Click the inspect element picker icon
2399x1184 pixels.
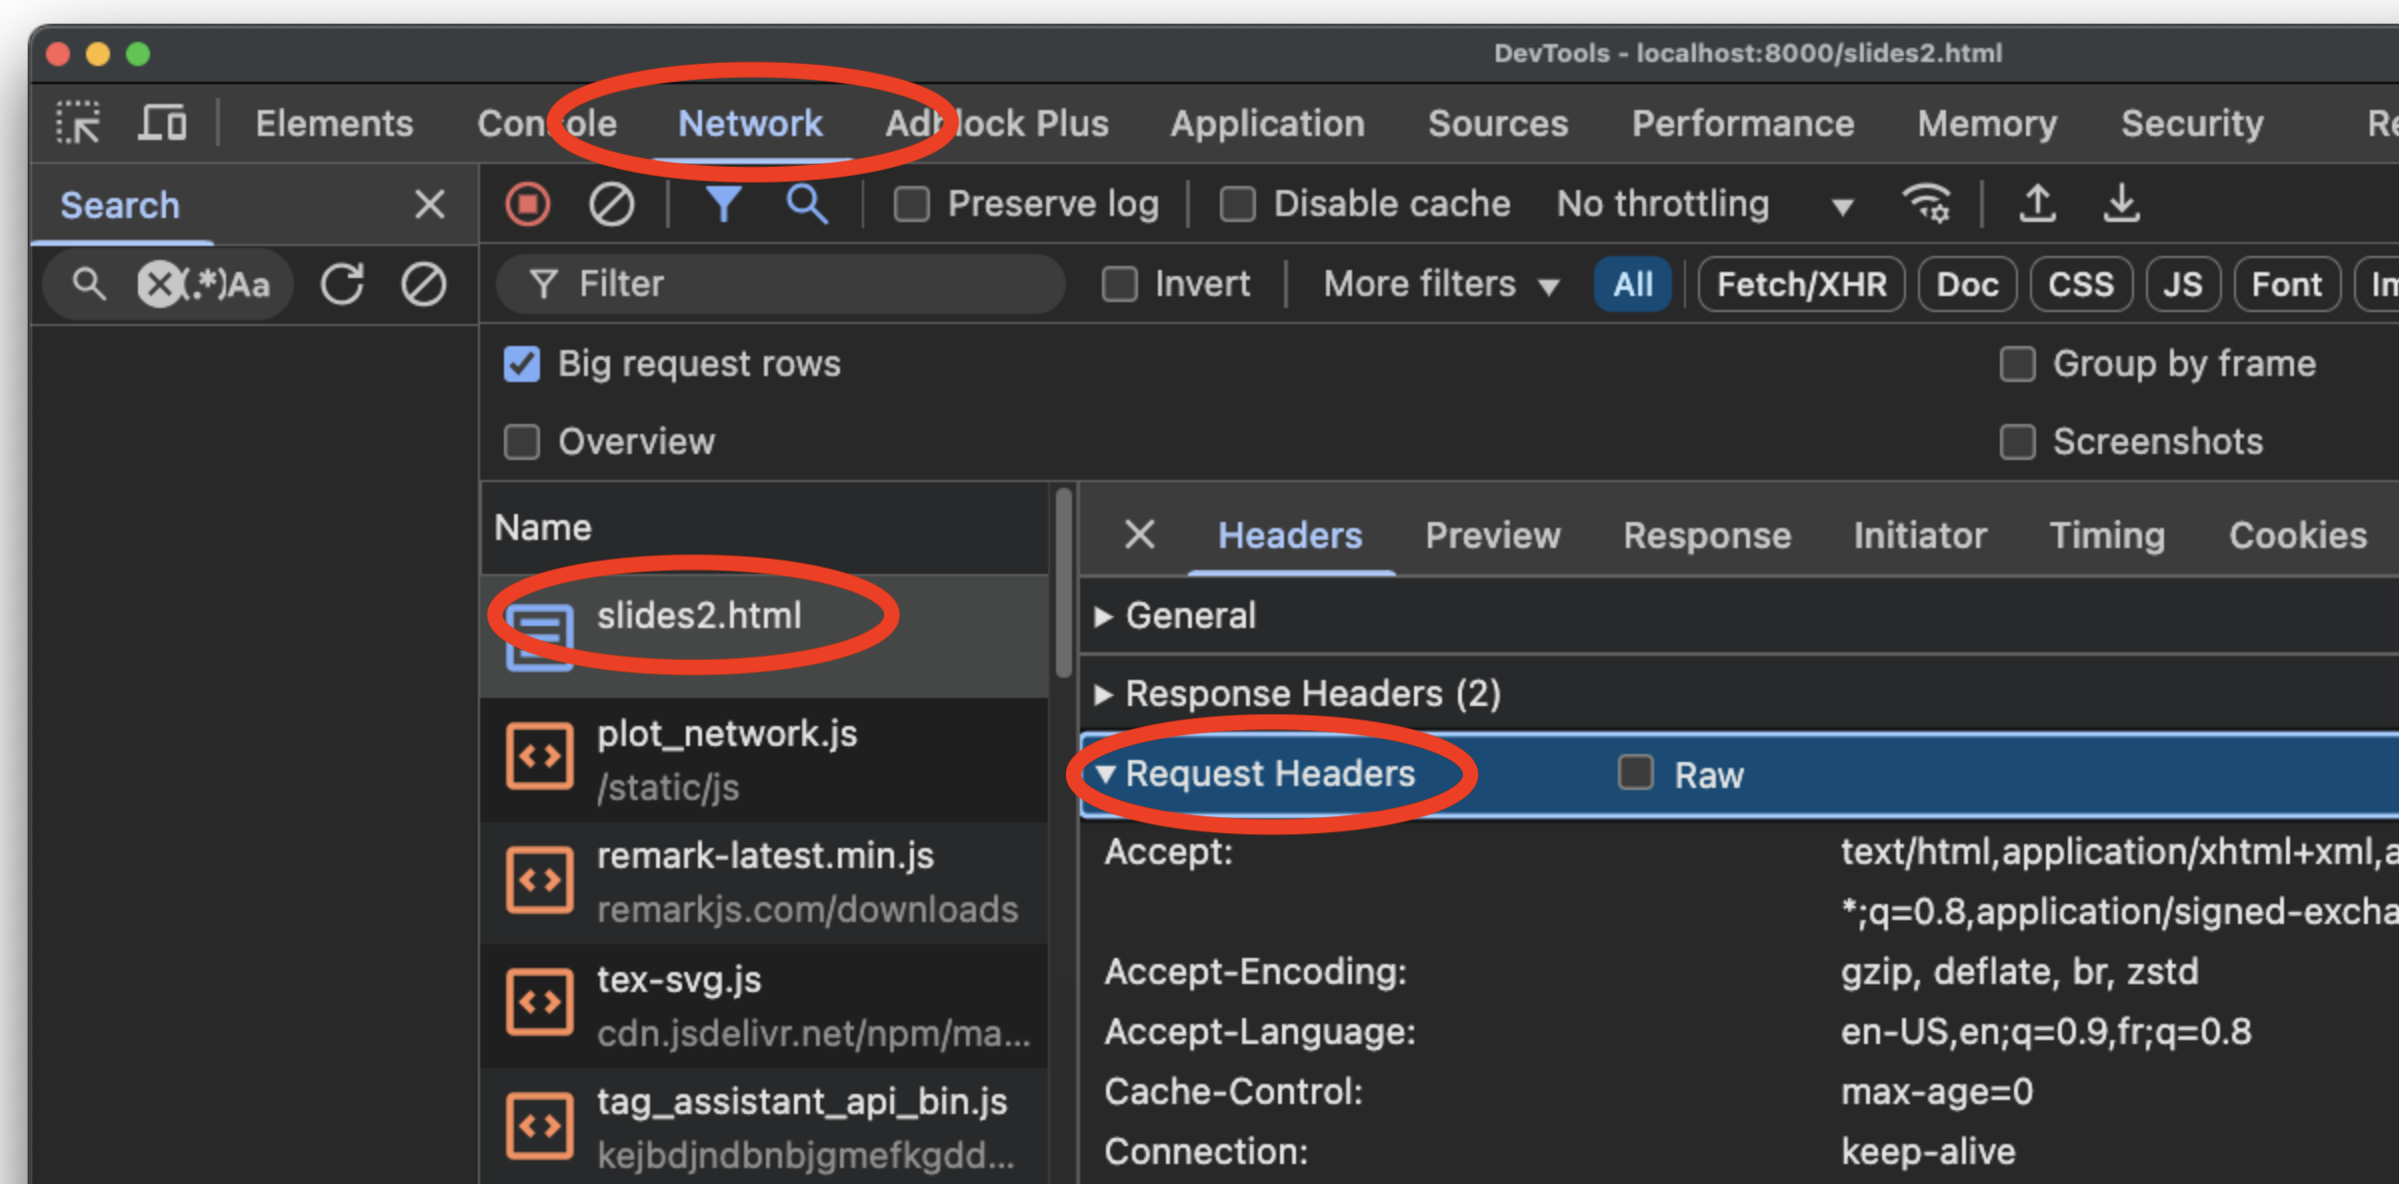[78, 123]
